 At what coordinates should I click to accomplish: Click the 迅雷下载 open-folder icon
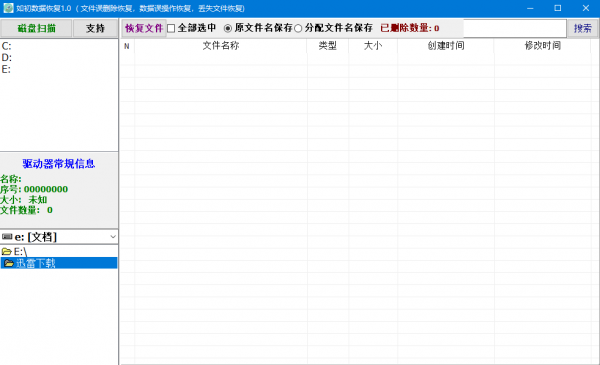9,263
